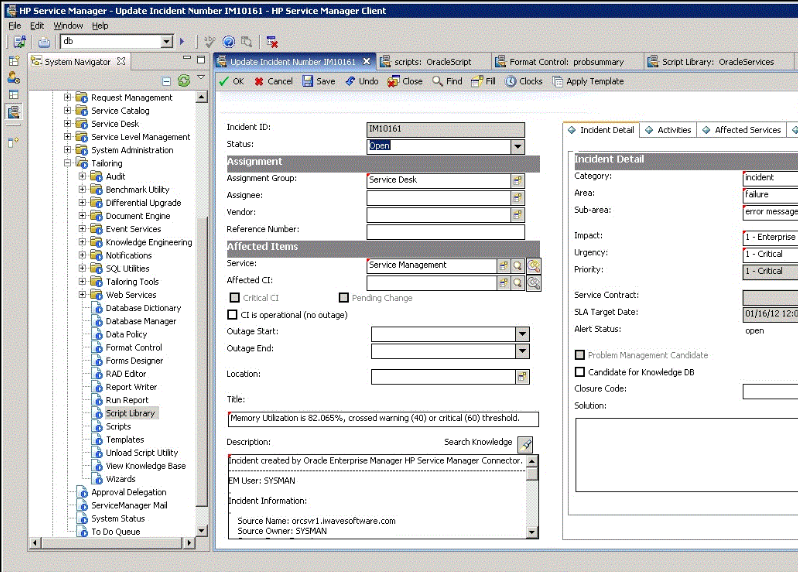Click the navigator horizontal scrollbar
The image size is (798, 572).
point(112,543)
